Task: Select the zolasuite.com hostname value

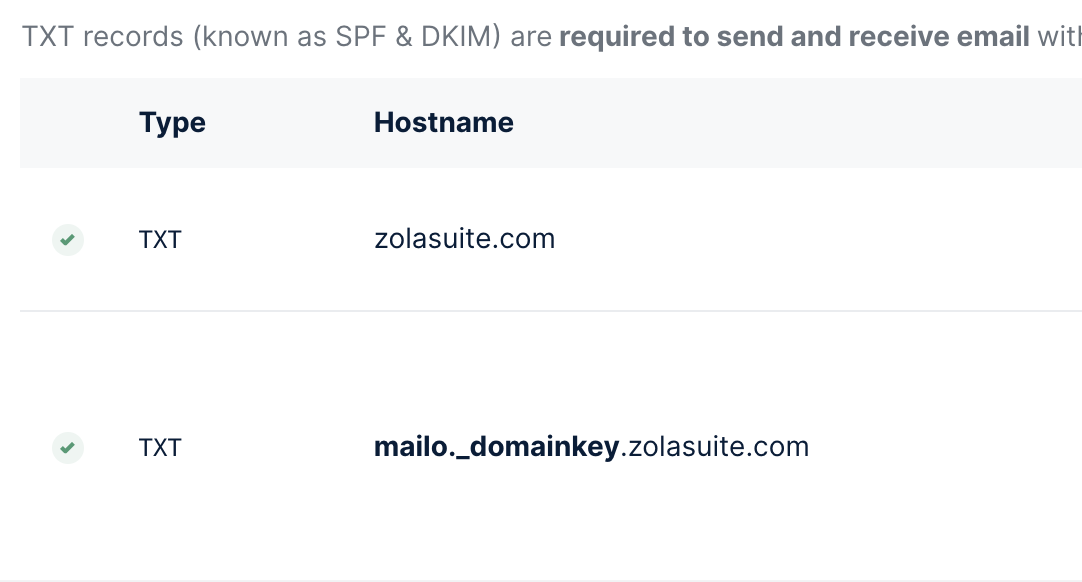Action: [x=464, y=240]
